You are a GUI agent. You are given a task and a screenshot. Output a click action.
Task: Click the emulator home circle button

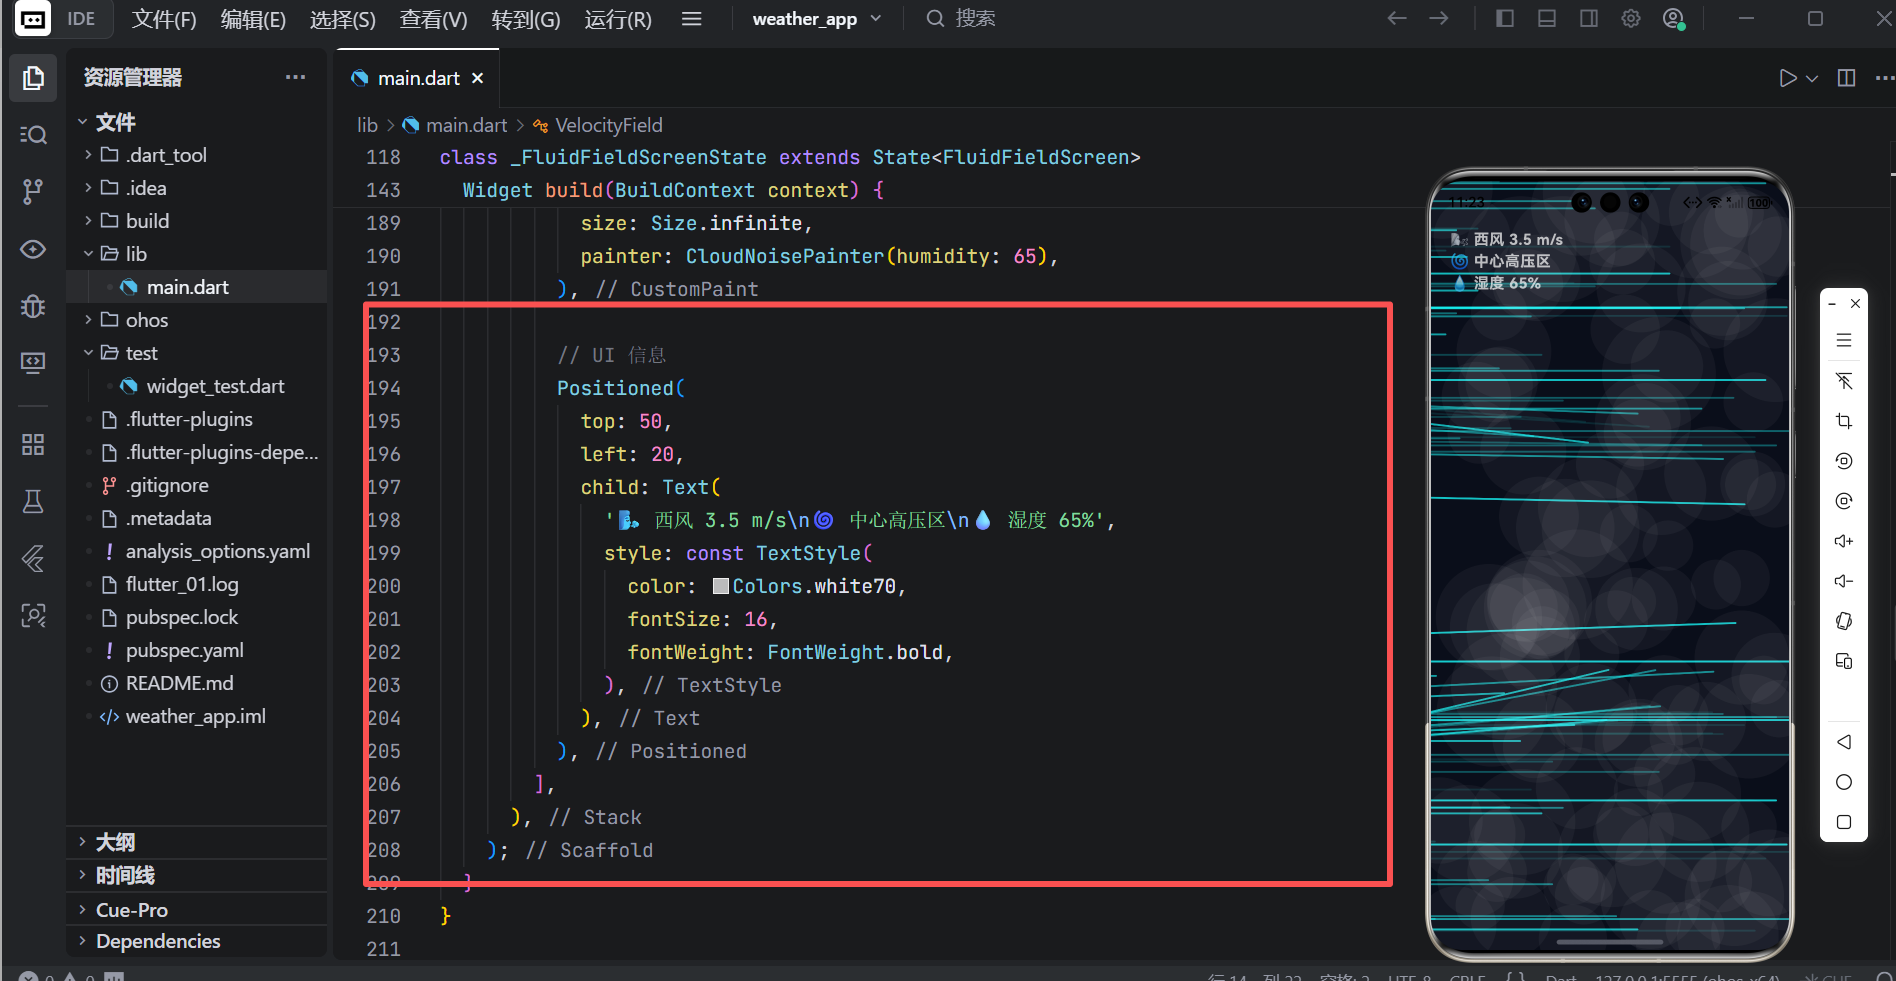(1844, 782)
